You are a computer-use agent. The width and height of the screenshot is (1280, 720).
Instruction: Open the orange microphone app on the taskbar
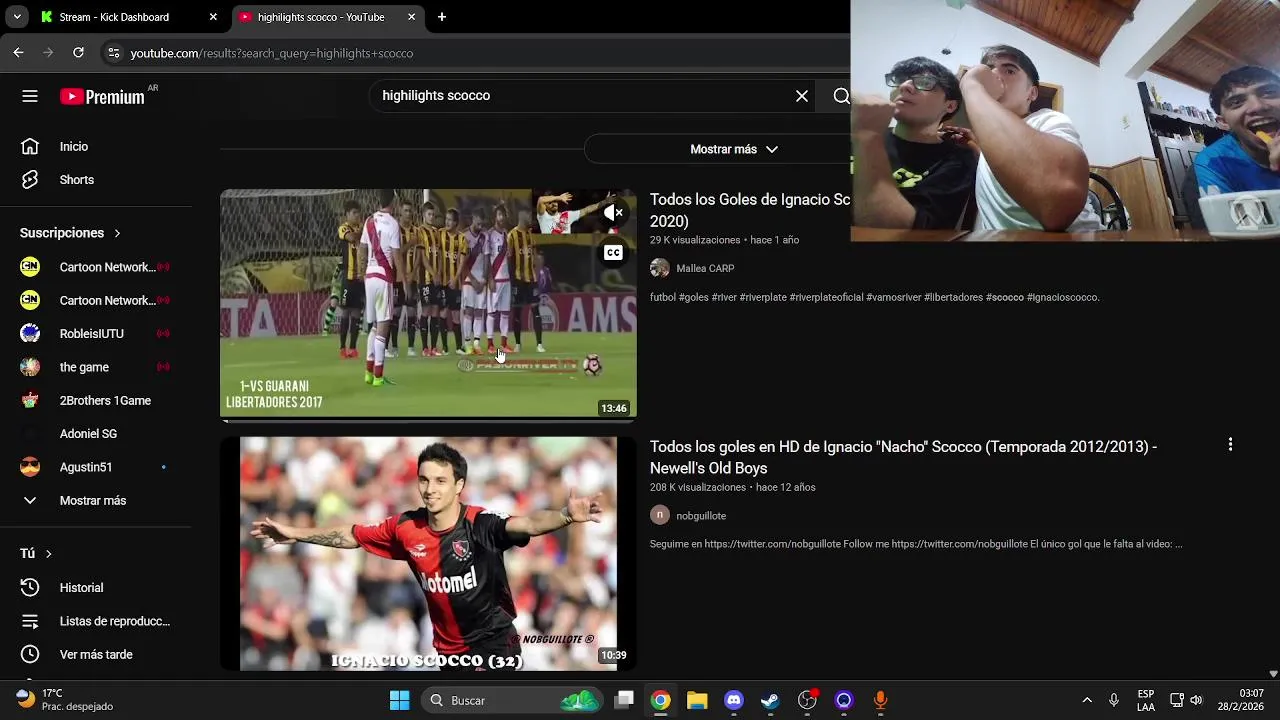880,700
